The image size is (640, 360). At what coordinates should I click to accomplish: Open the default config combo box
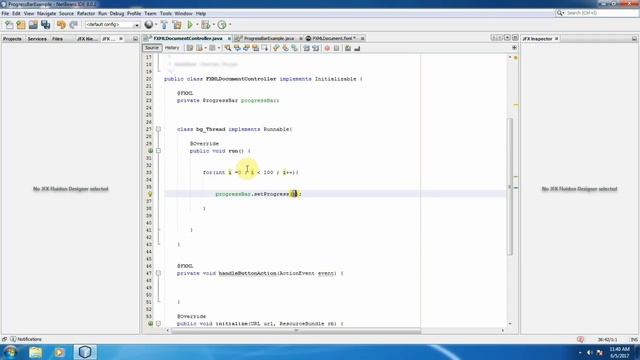[x=112, y=25]
